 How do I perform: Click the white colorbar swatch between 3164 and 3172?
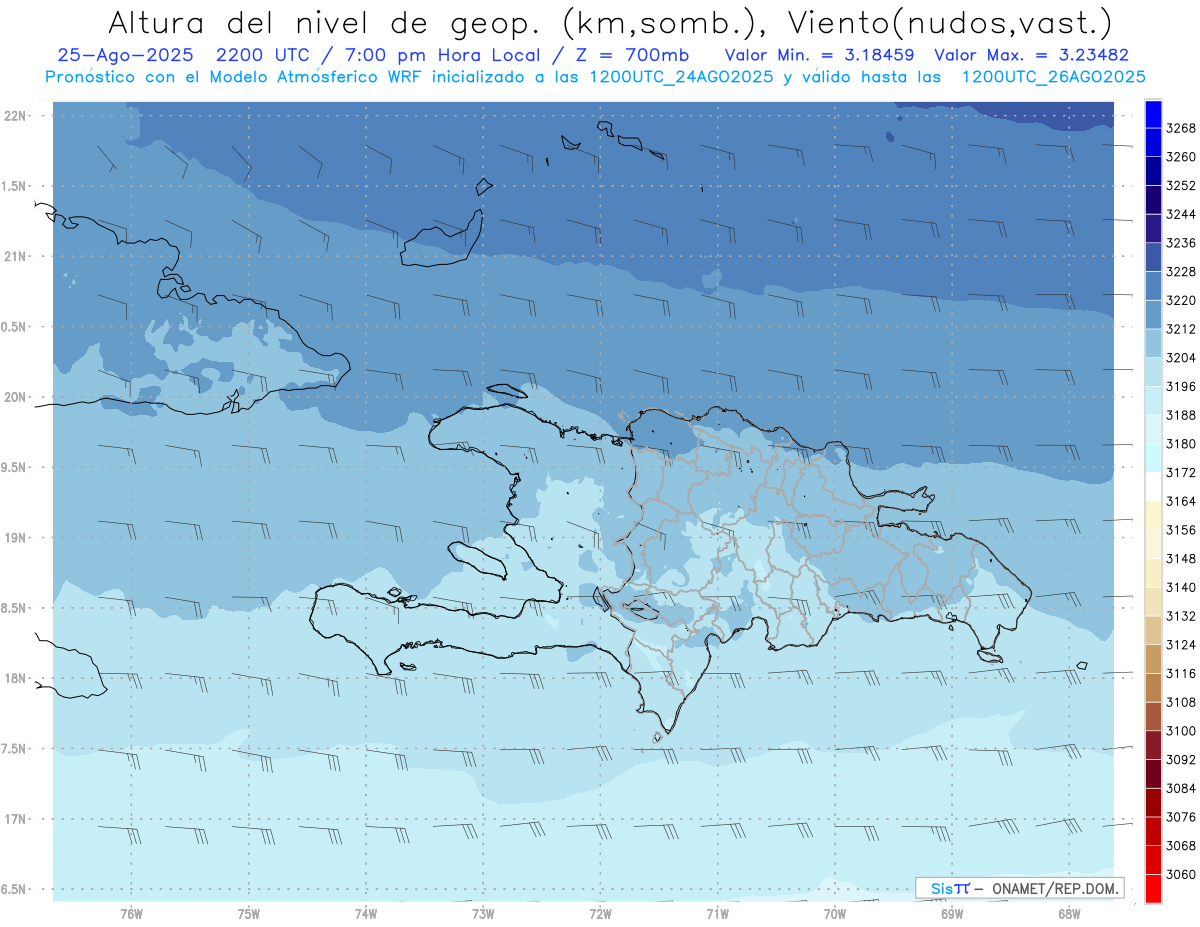coord(1153,487)
